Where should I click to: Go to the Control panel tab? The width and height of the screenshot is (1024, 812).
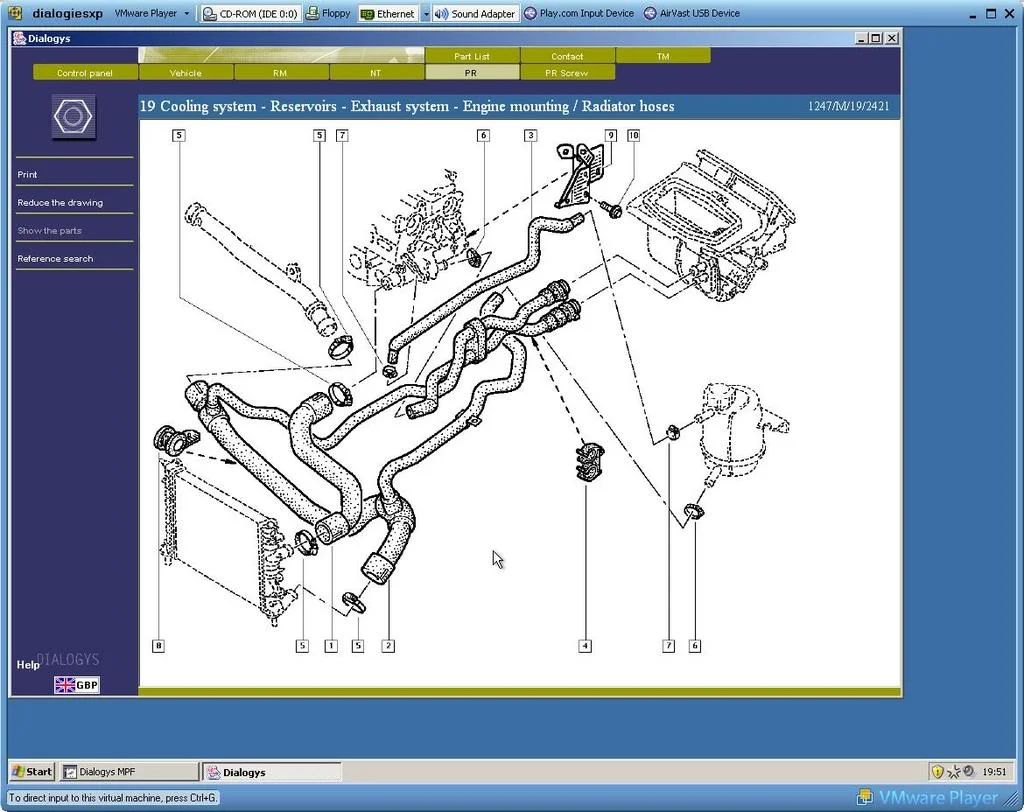tap(85, 73)
